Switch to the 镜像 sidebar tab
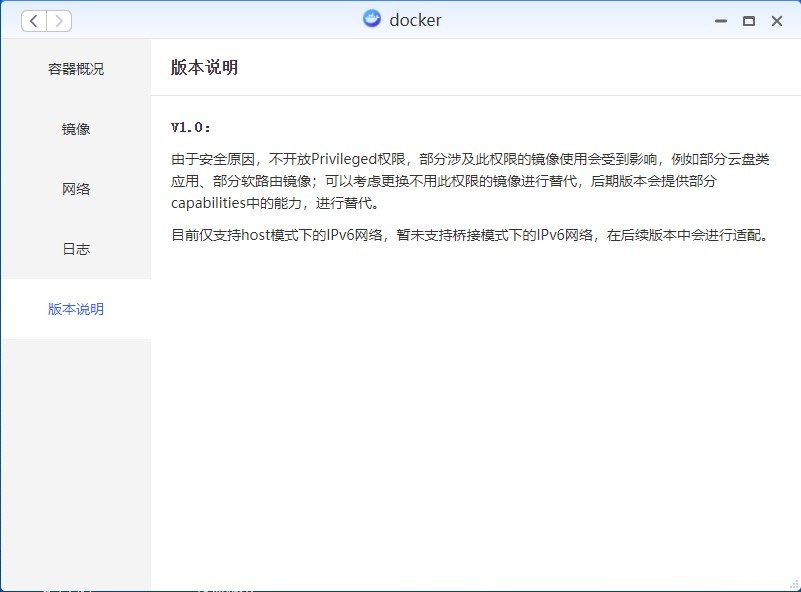Screen dimensions: 801x592 point(76,129)
